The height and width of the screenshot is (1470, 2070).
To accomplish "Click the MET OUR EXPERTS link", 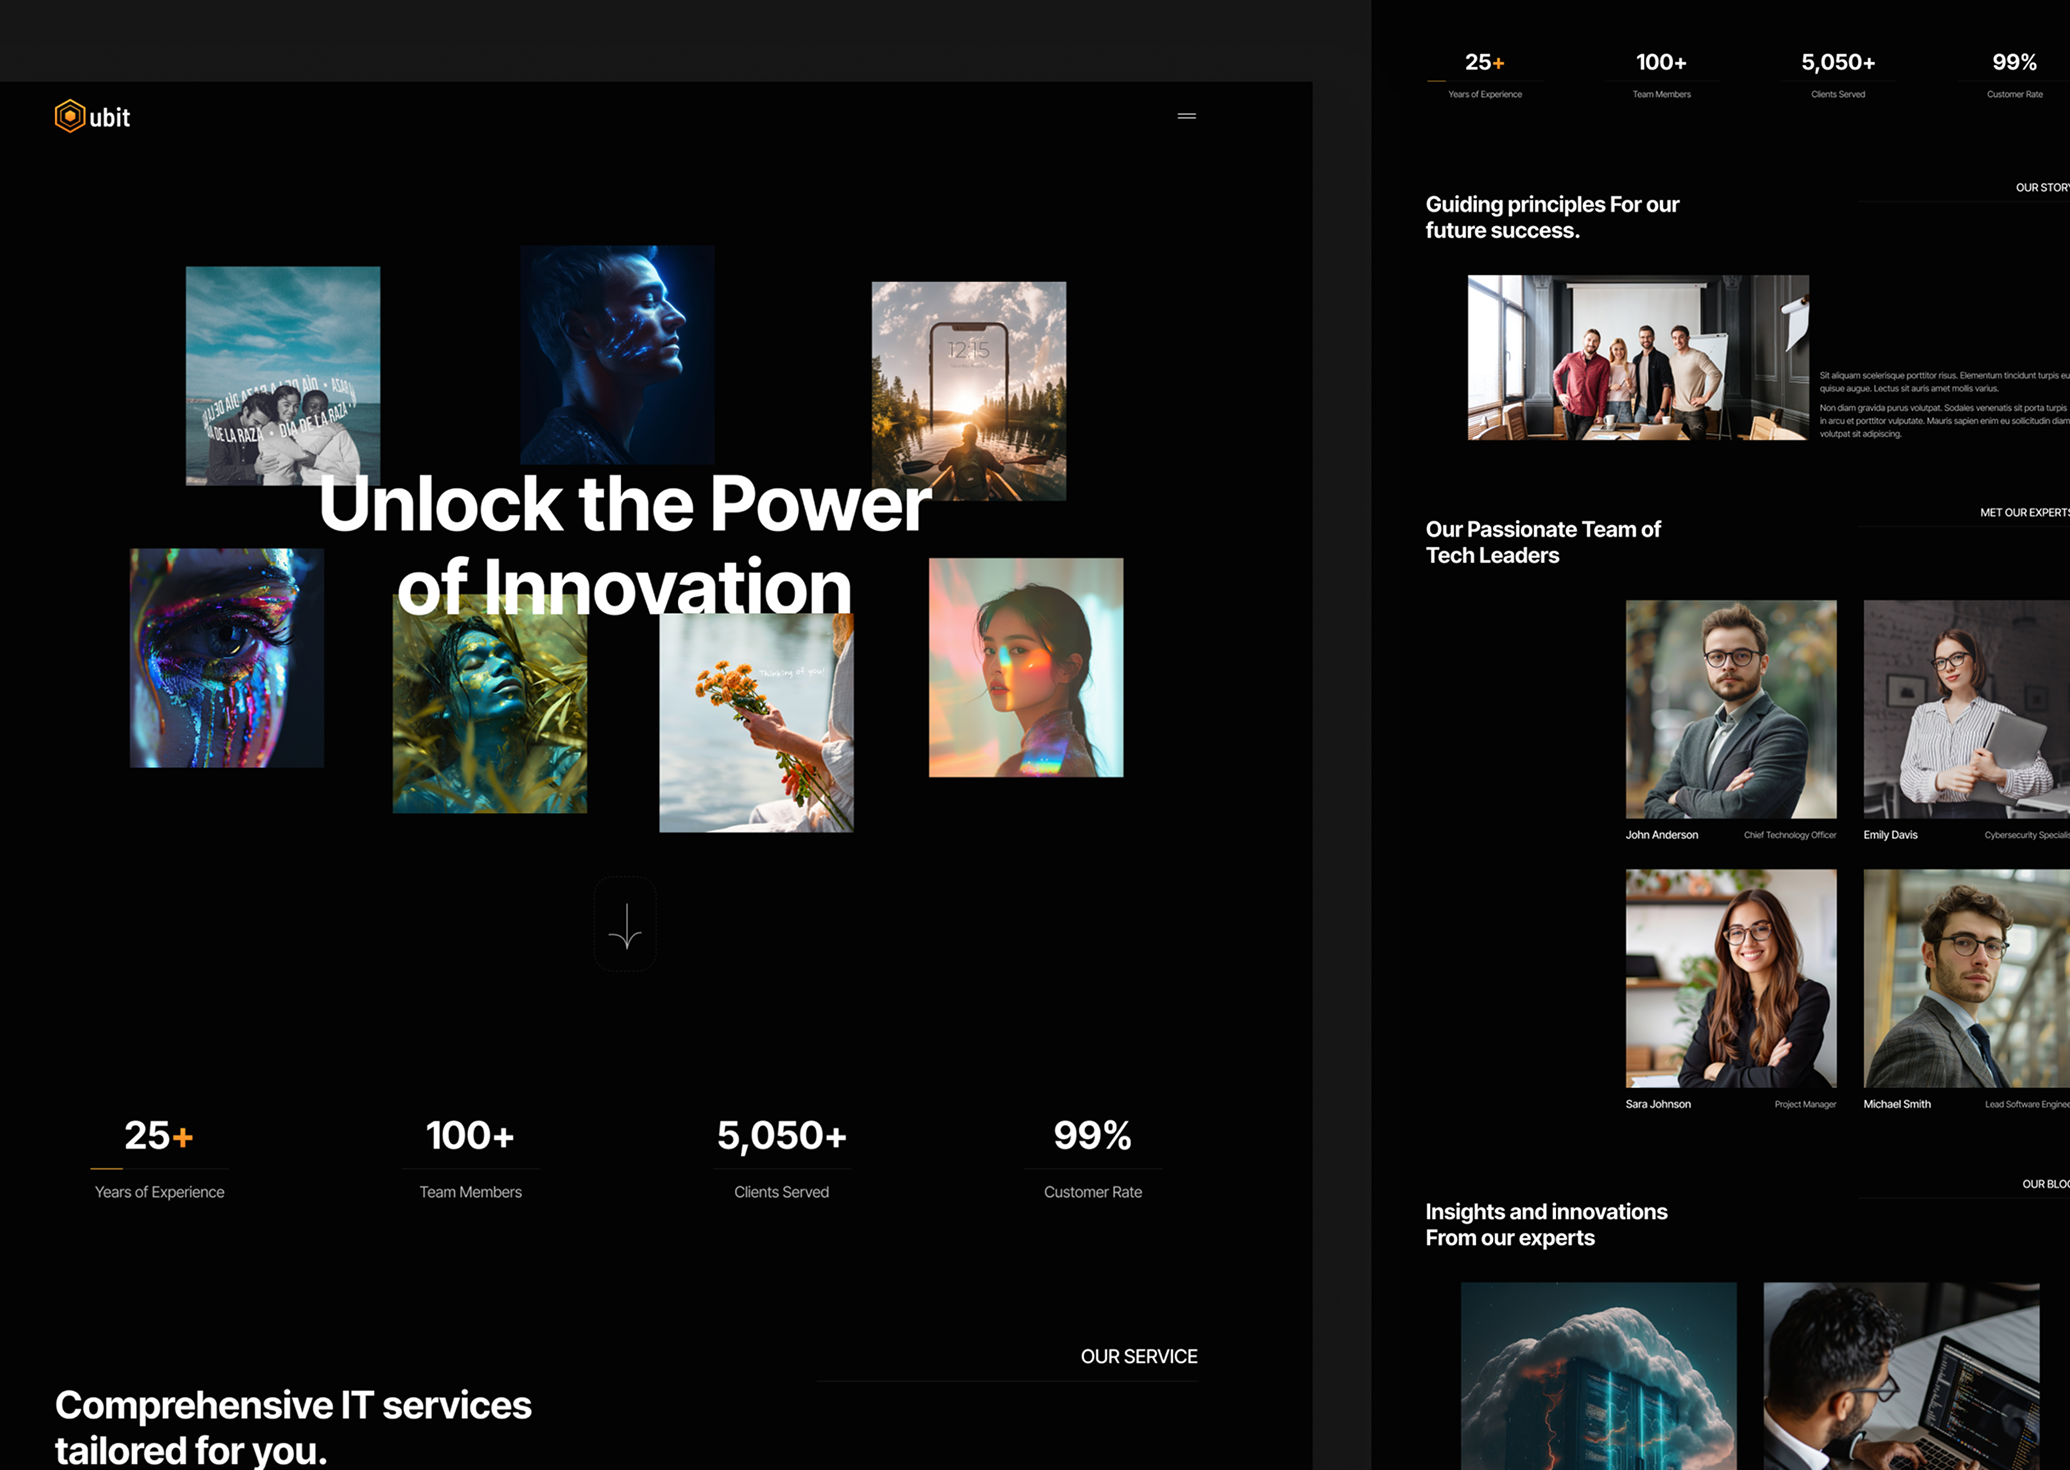I will (2023, 512).
